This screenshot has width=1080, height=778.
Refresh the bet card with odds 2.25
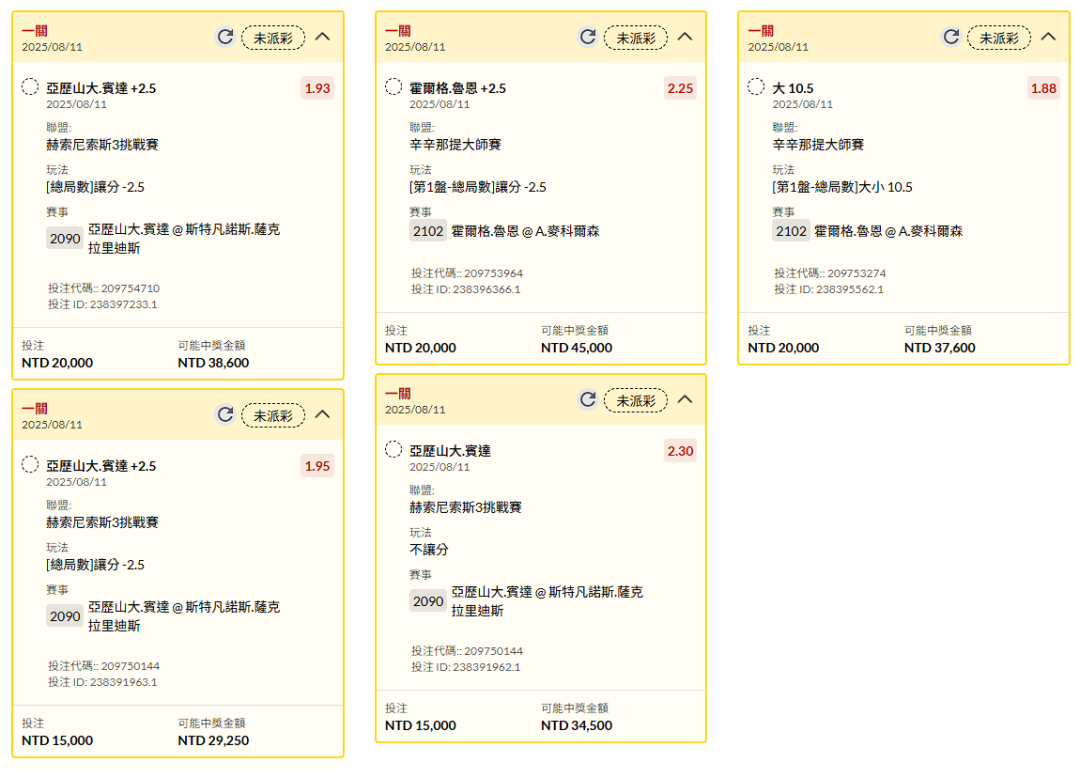click(588, 37)
